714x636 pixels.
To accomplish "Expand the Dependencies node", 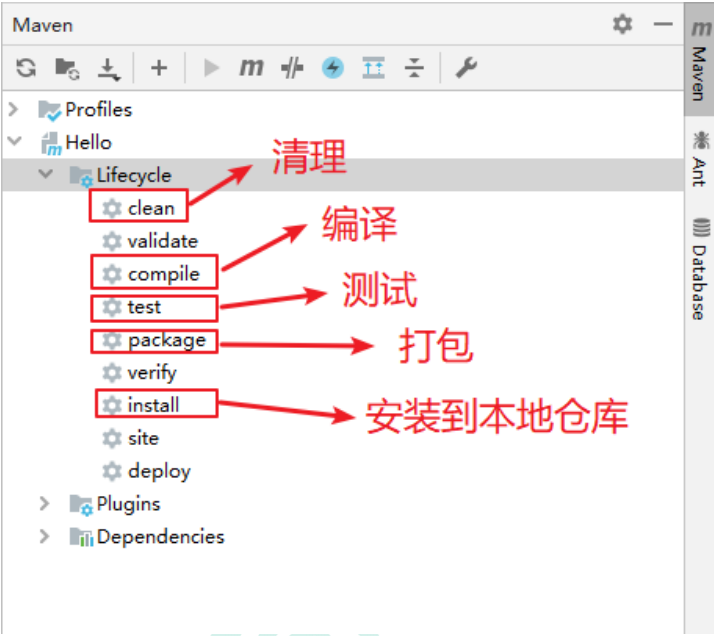I will pyautogui.click(x=44, y=536).
